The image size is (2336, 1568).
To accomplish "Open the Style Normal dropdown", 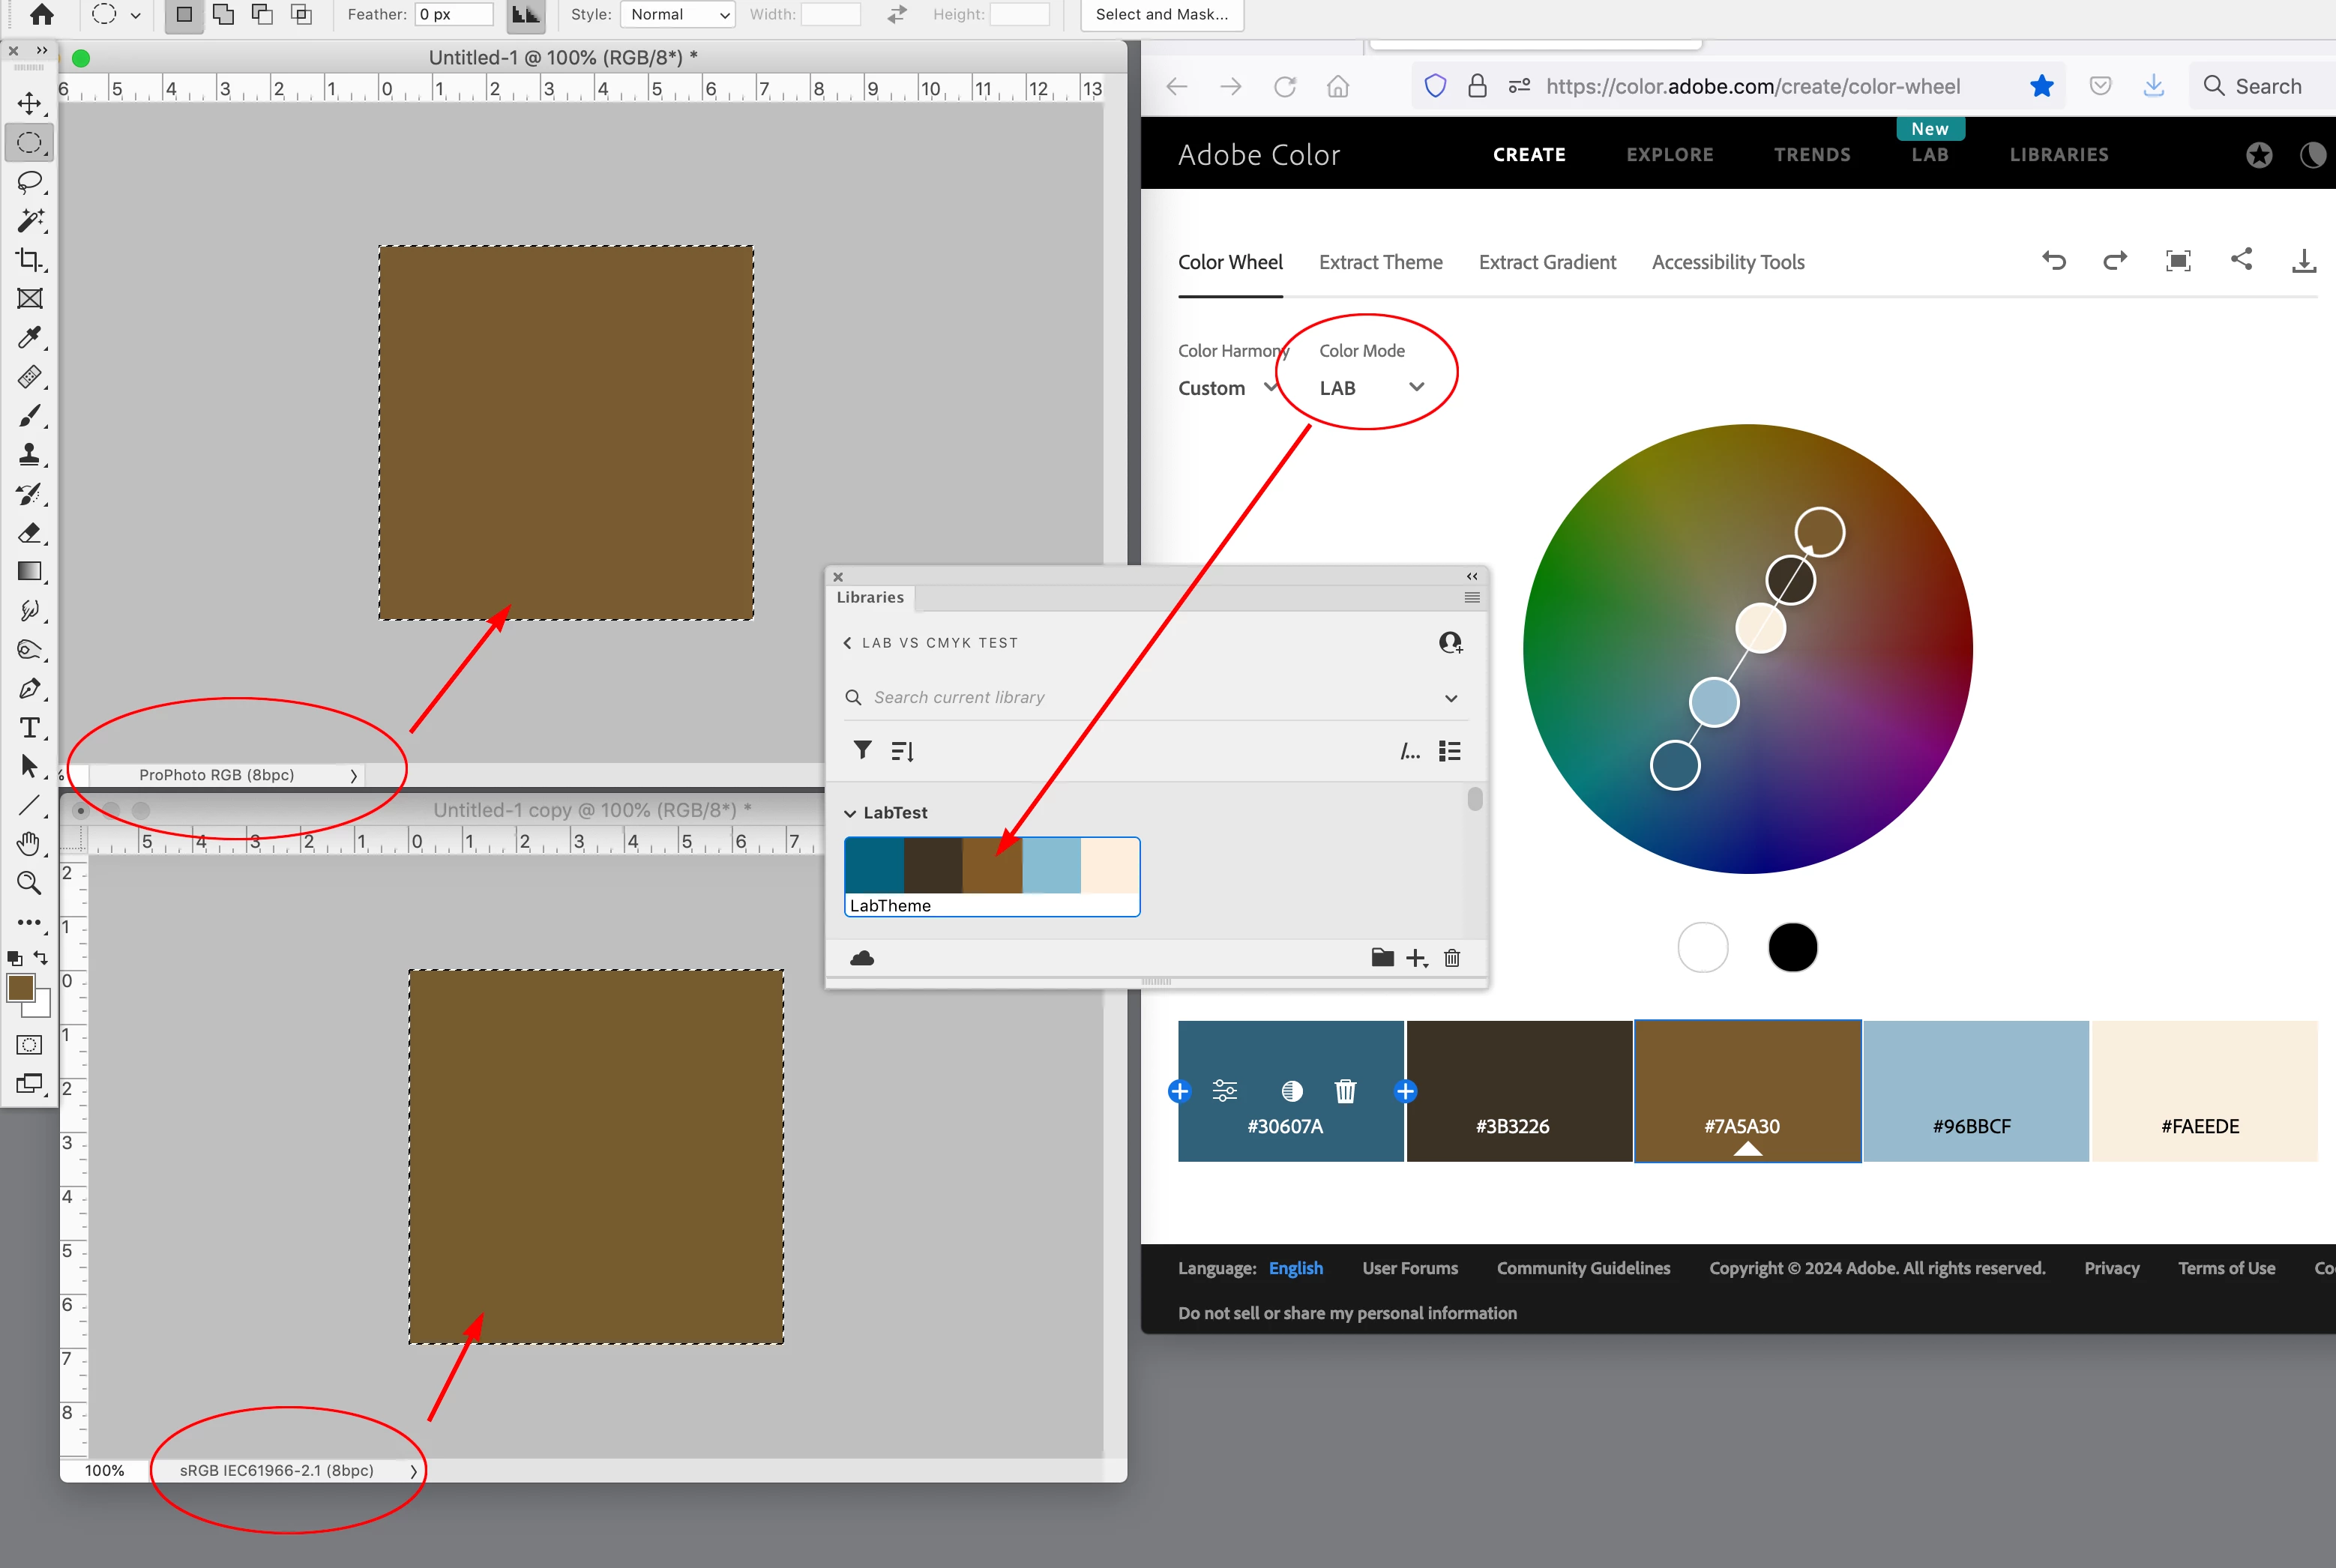I will pos(678,15).
